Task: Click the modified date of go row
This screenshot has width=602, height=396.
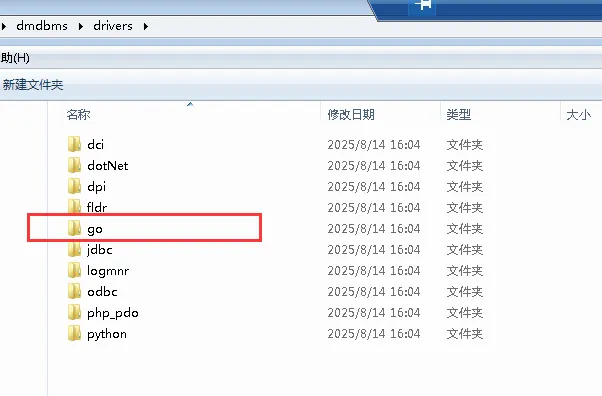Action: 374,229
